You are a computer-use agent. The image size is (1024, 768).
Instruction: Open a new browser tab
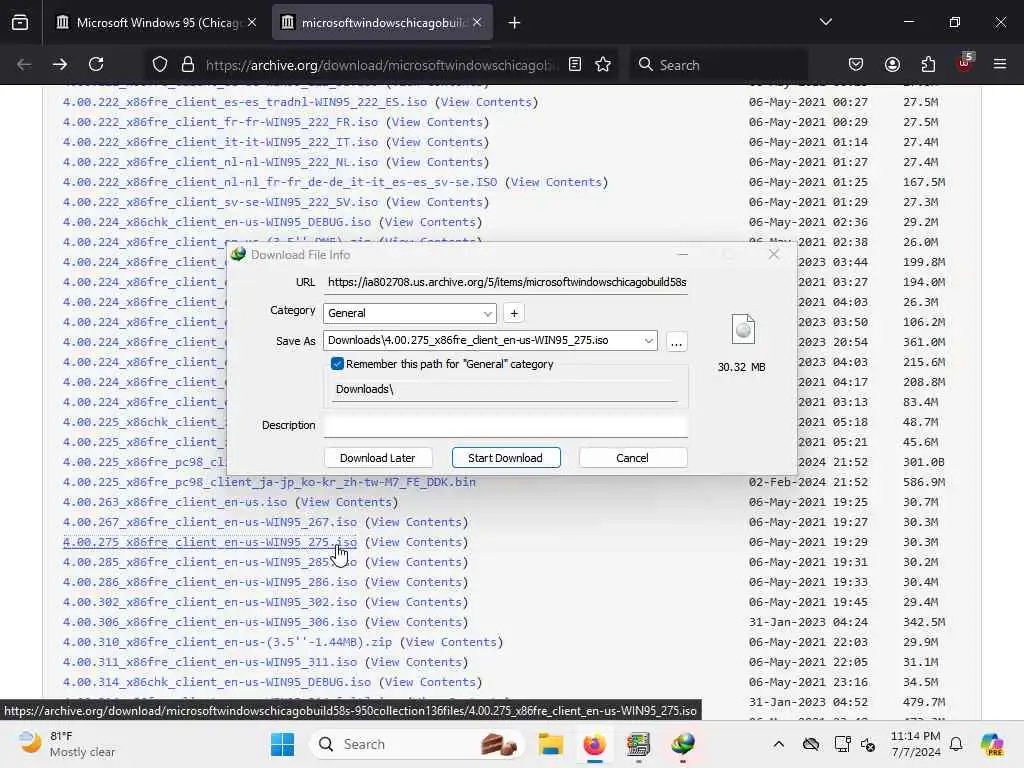tap(515, 23)
